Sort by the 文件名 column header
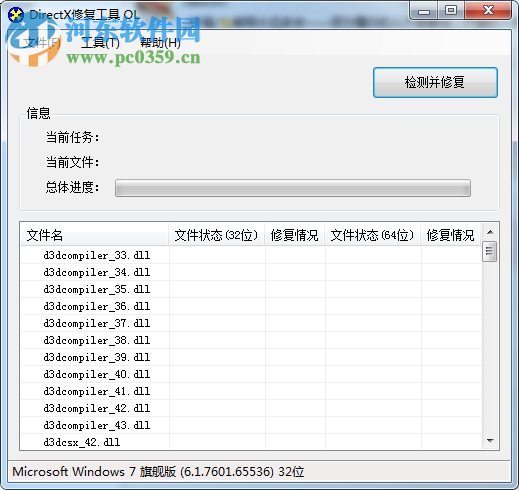519x490 pixels. point(94,235)
